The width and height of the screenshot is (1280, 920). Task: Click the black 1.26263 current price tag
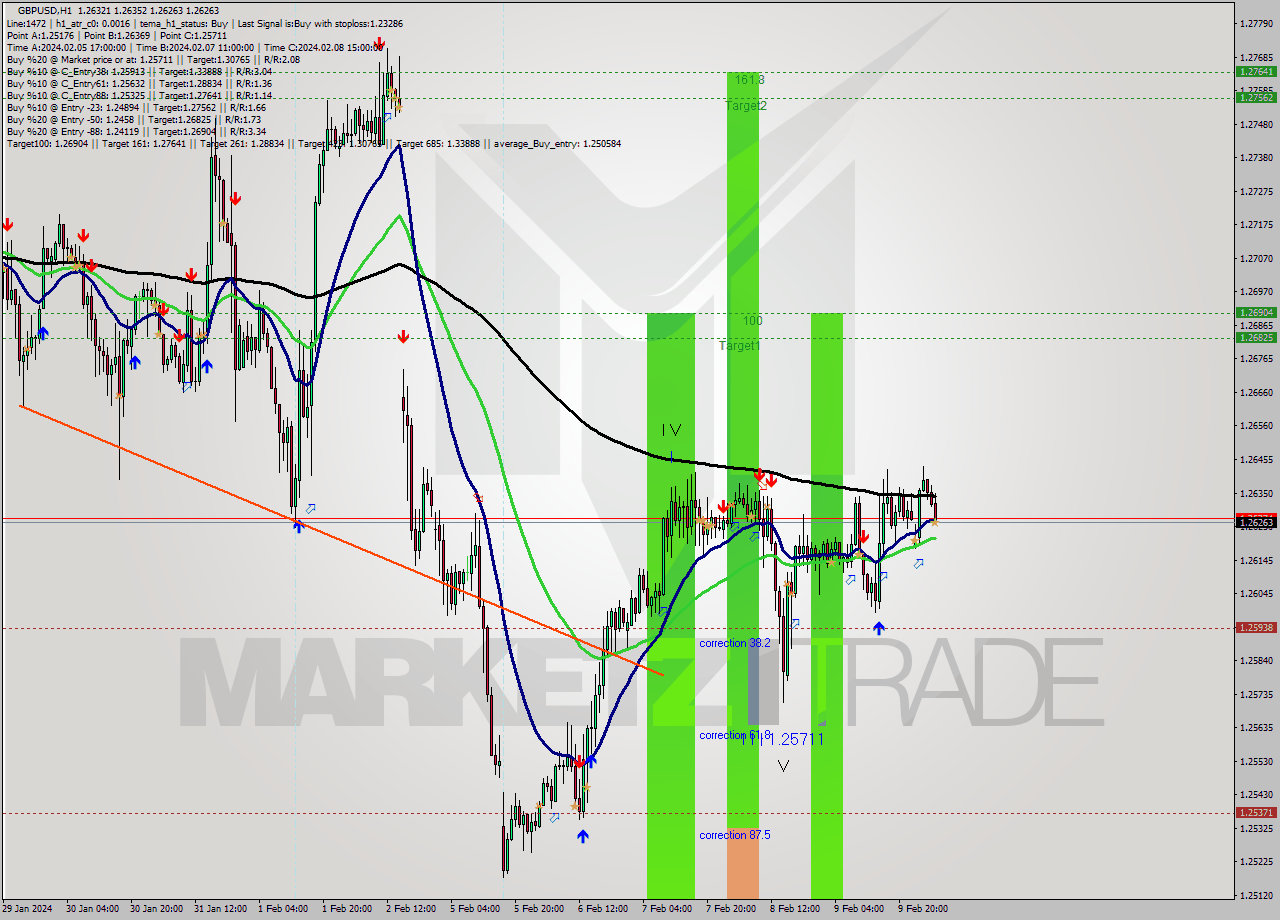1256,522
